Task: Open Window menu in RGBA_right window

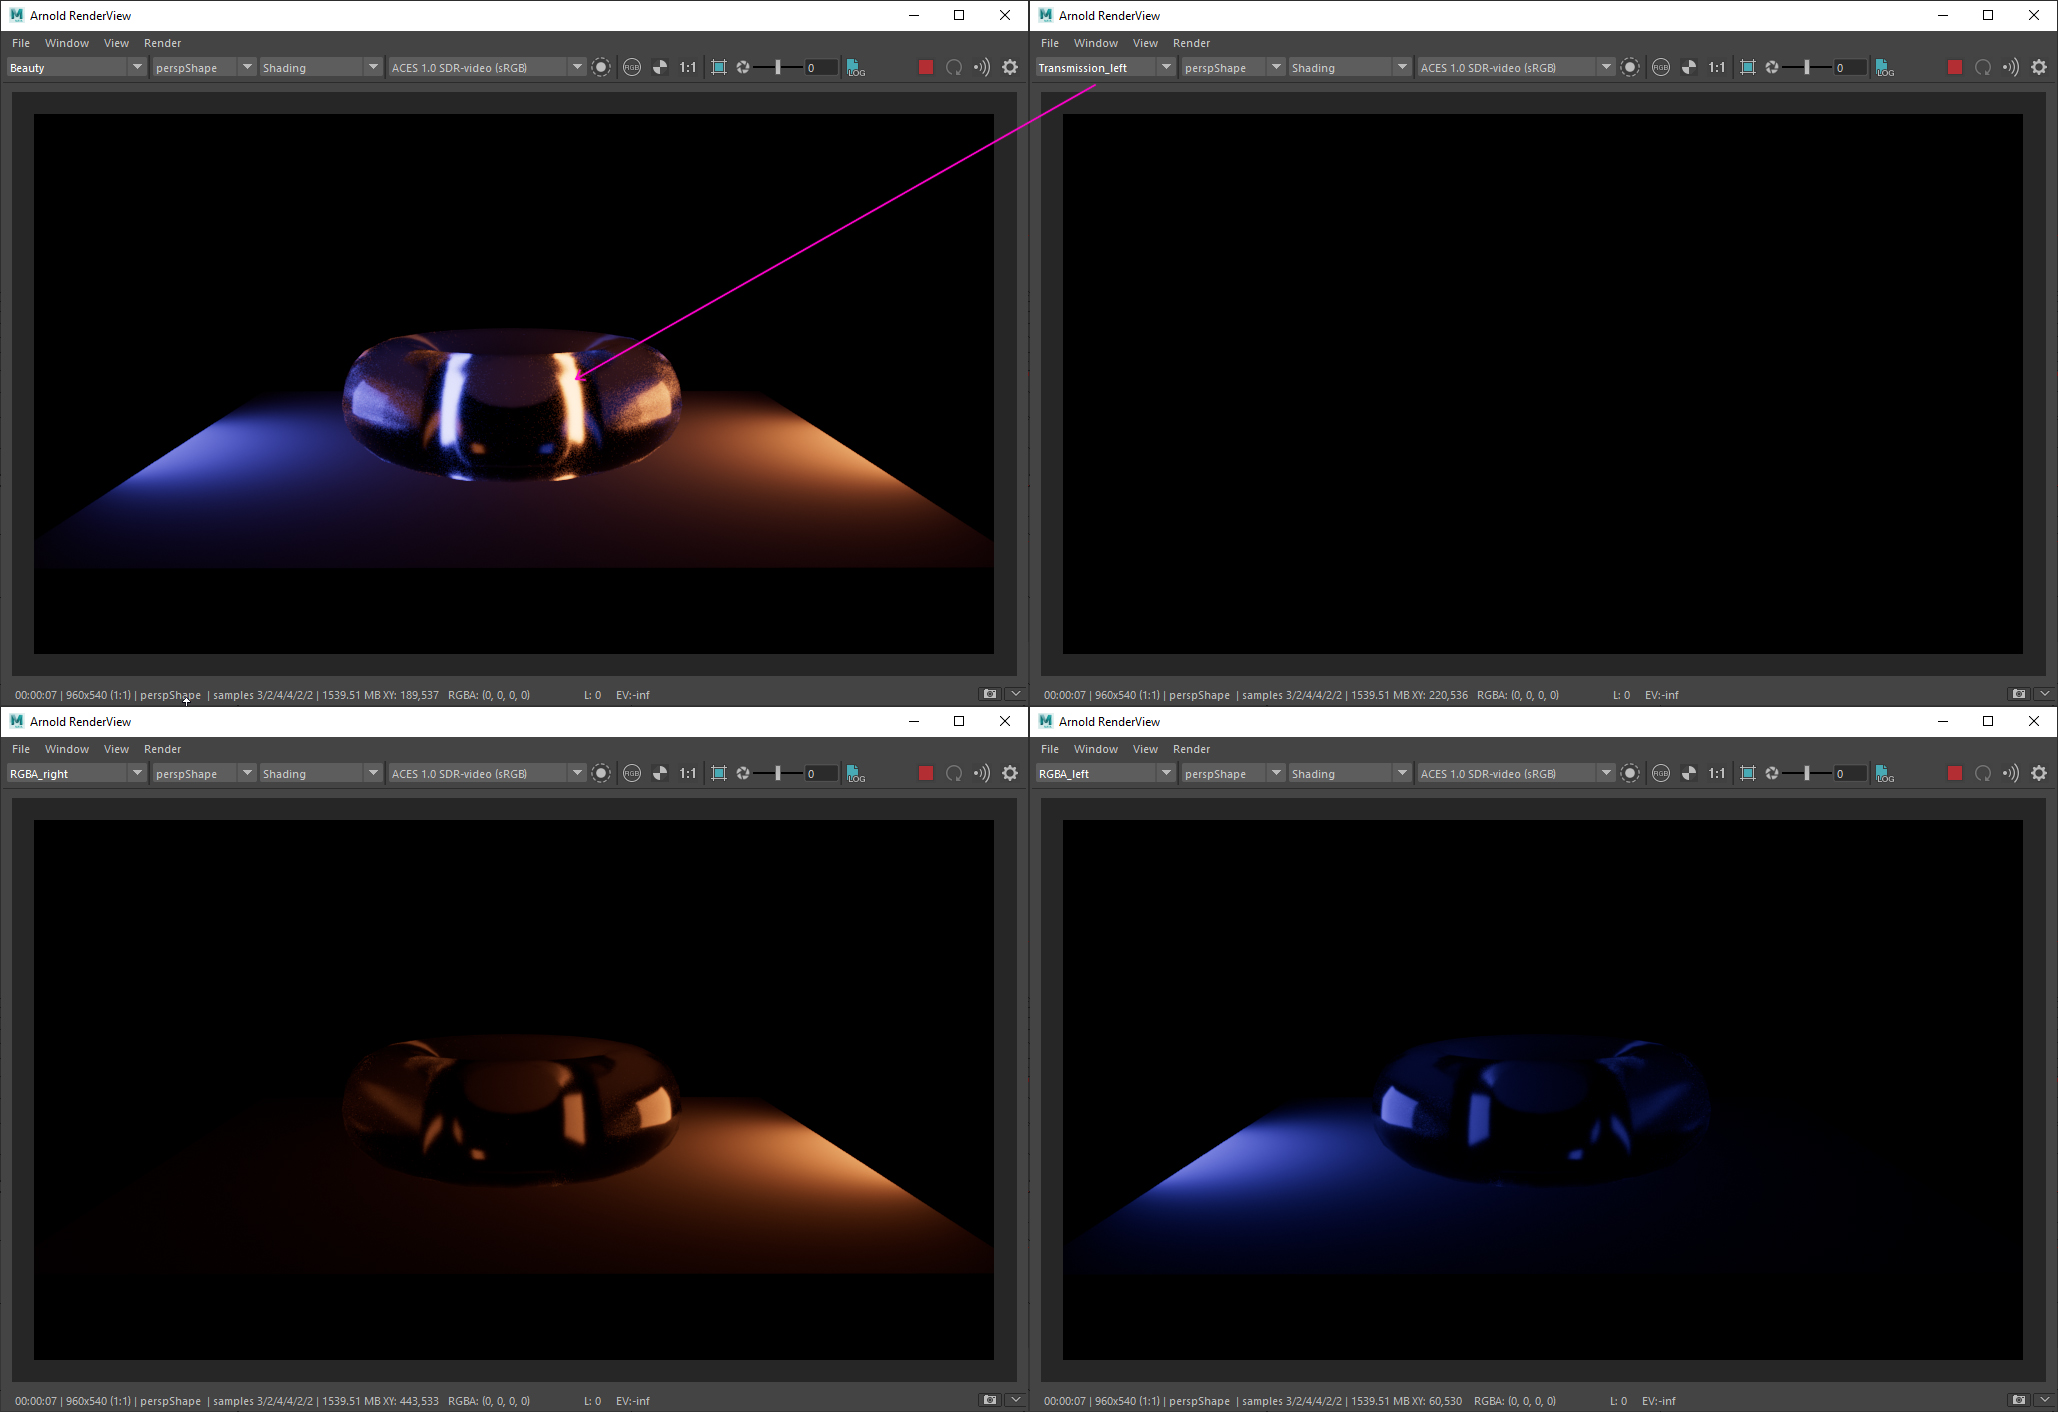Action: pos(67,749)
